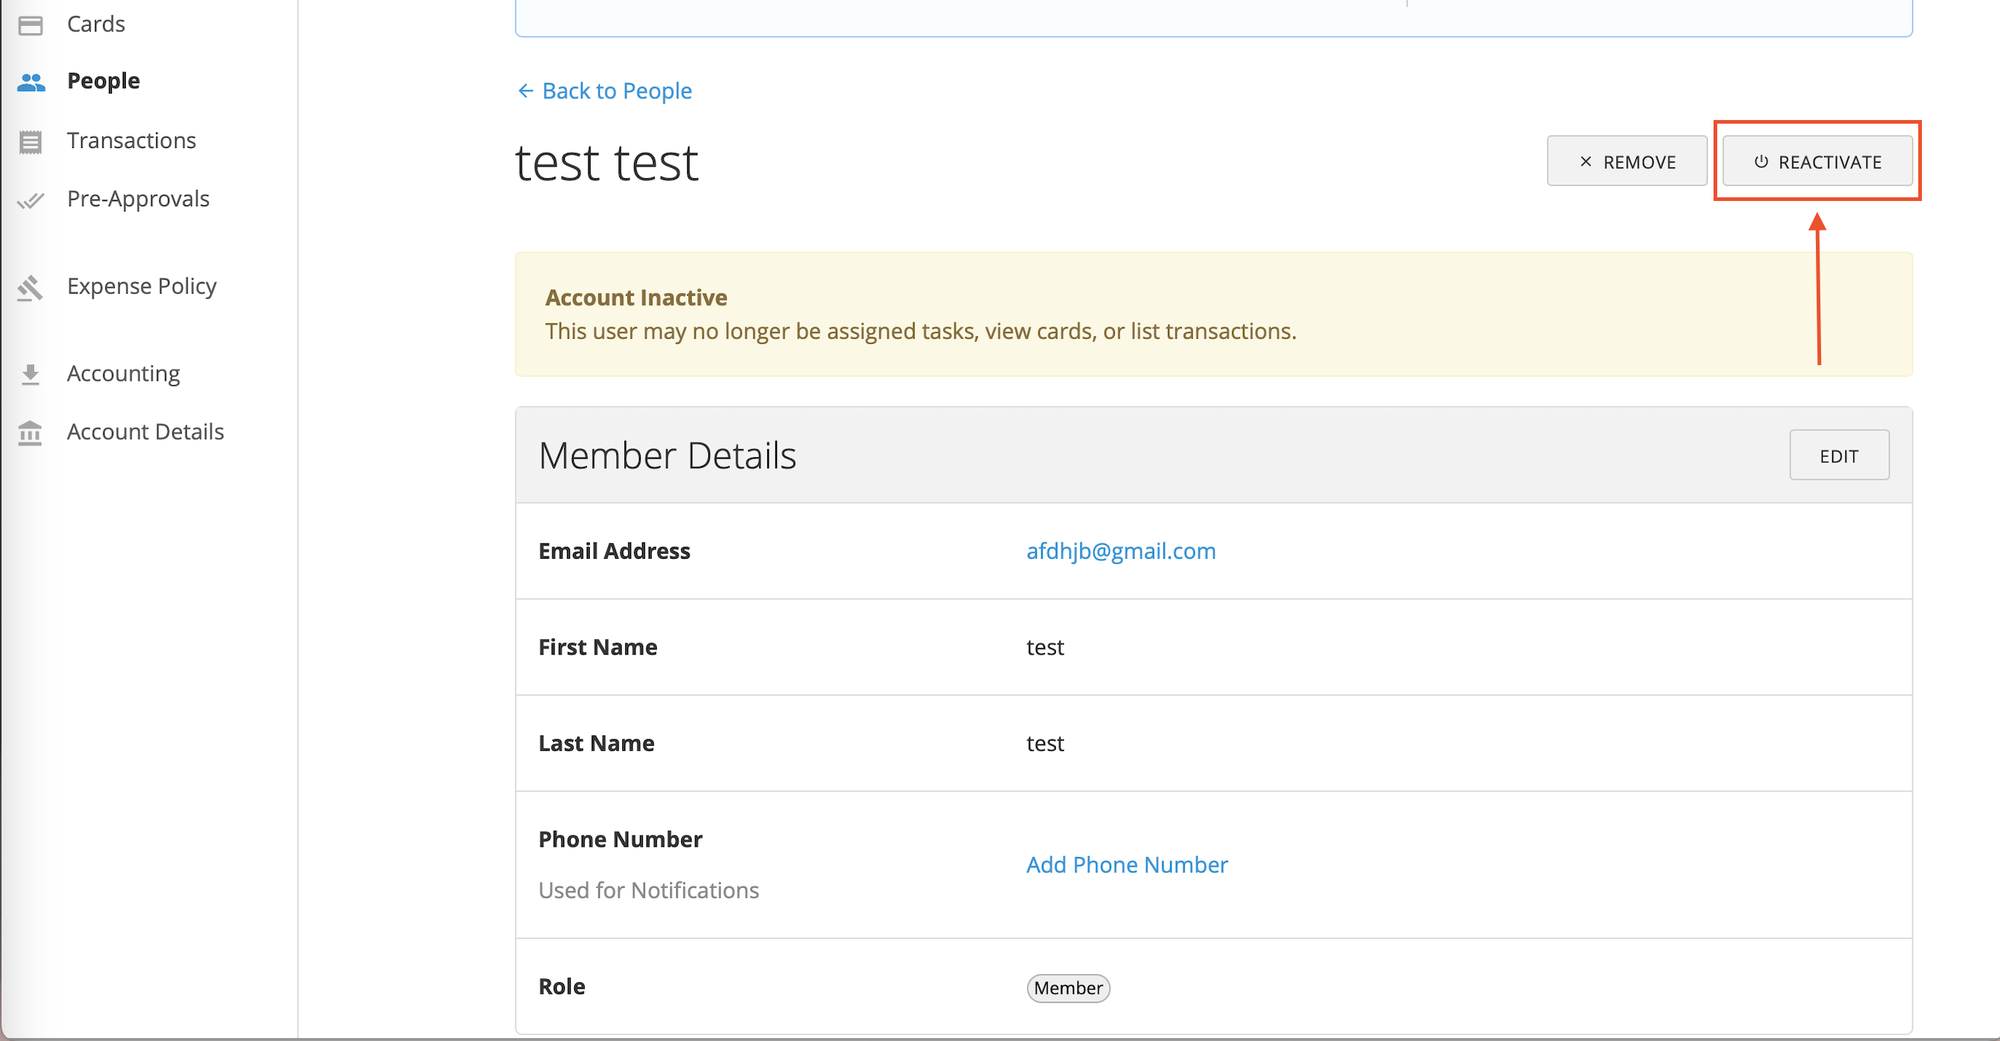Select the Expense Policy gavel icon

pos(30,287)
